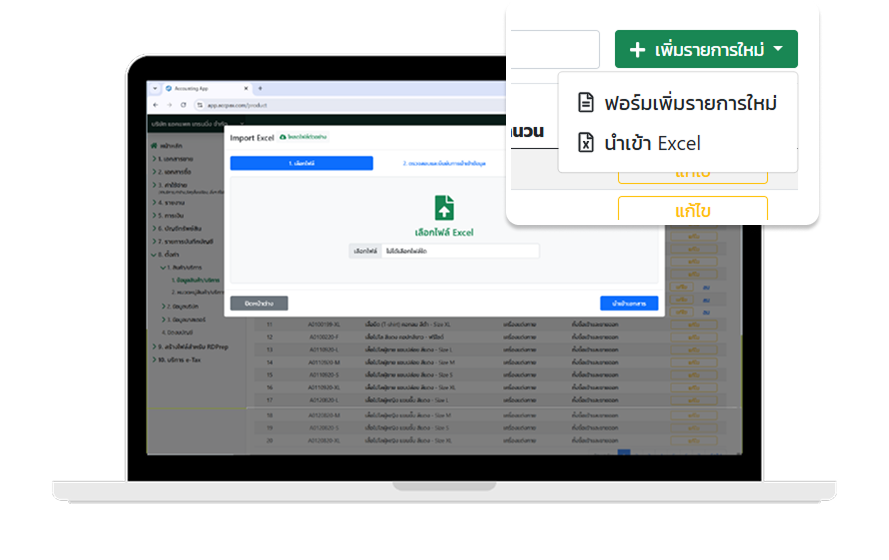Click the แก้ไข edit button in row 11
This screenshot has width=889, height=560.
694,325
